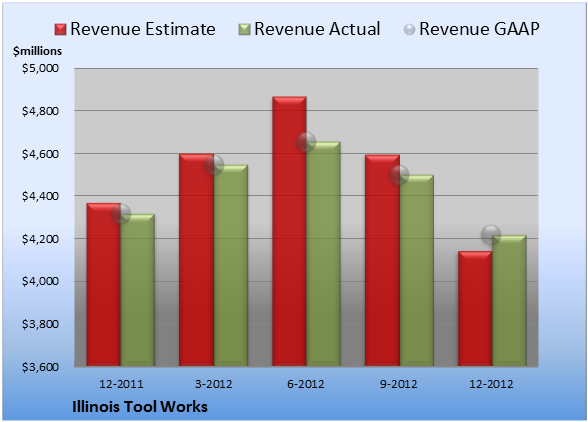Click the '12-2012' x-axis label
Viewport: 588px width, 422px height.
(491, 384)
